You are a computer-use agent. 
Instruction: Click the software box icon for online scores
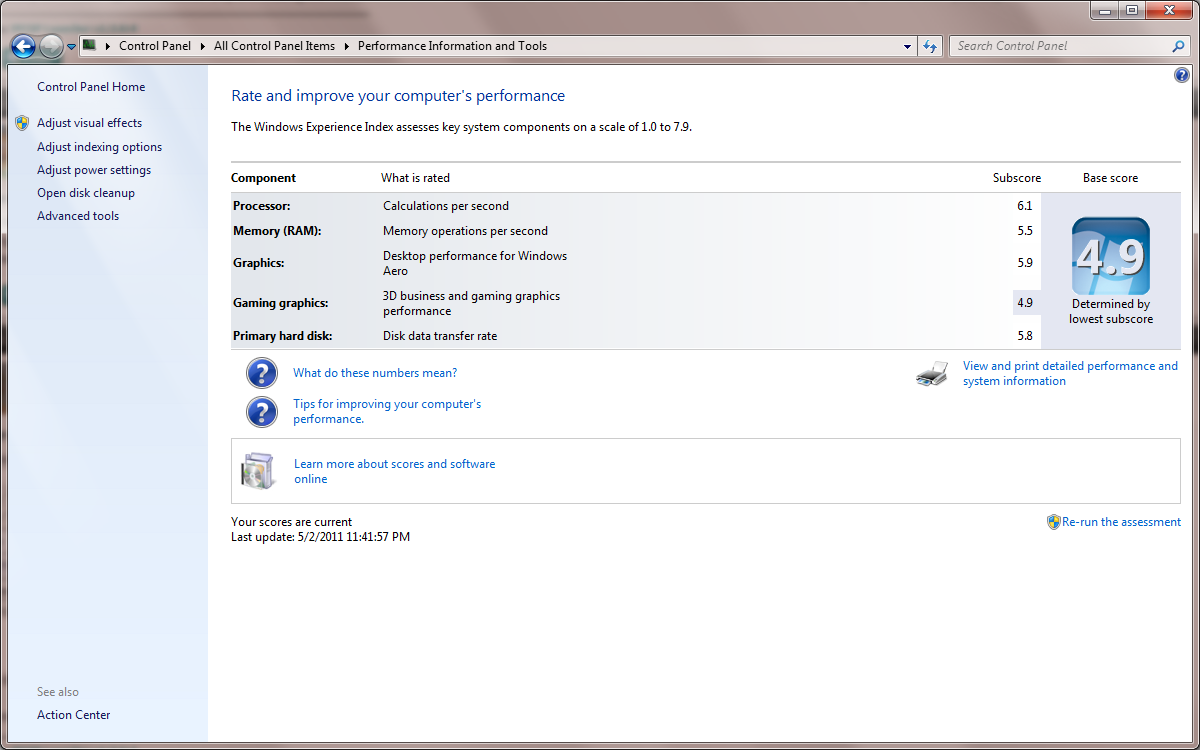tap(257, 471)
